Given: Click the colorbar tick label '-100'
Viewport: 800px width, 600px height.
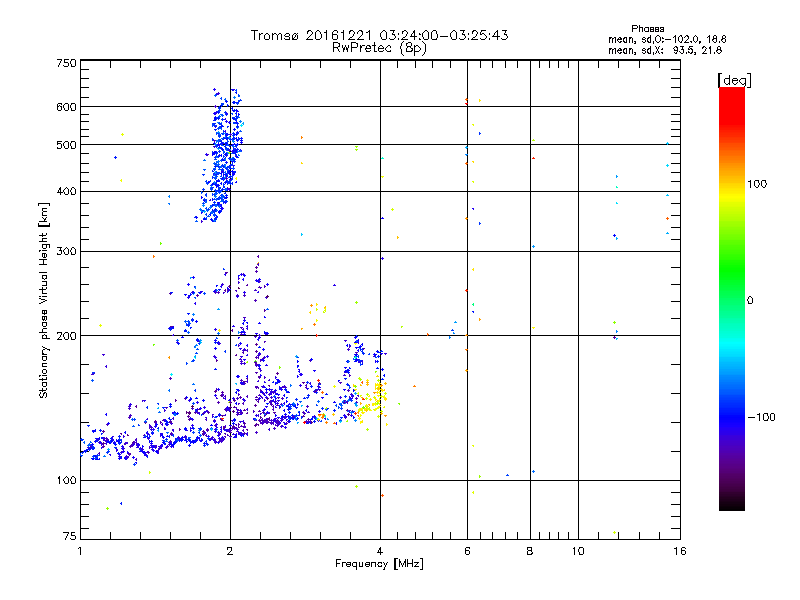Looking at the screenshot, I should pos(761,417).
